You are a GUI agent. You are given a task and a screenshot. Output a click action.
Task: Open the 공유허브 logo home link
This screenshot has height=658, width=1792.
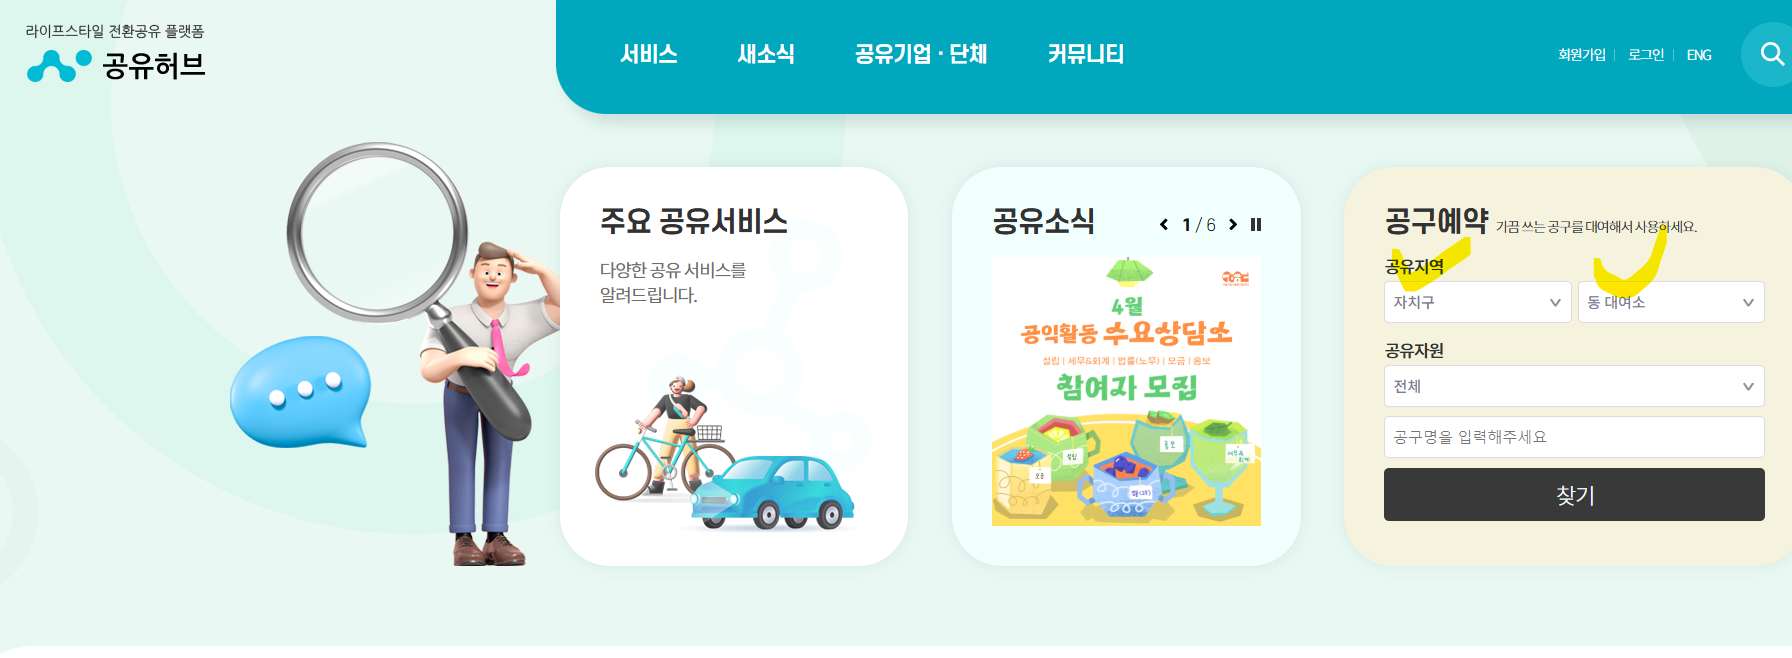116,65
